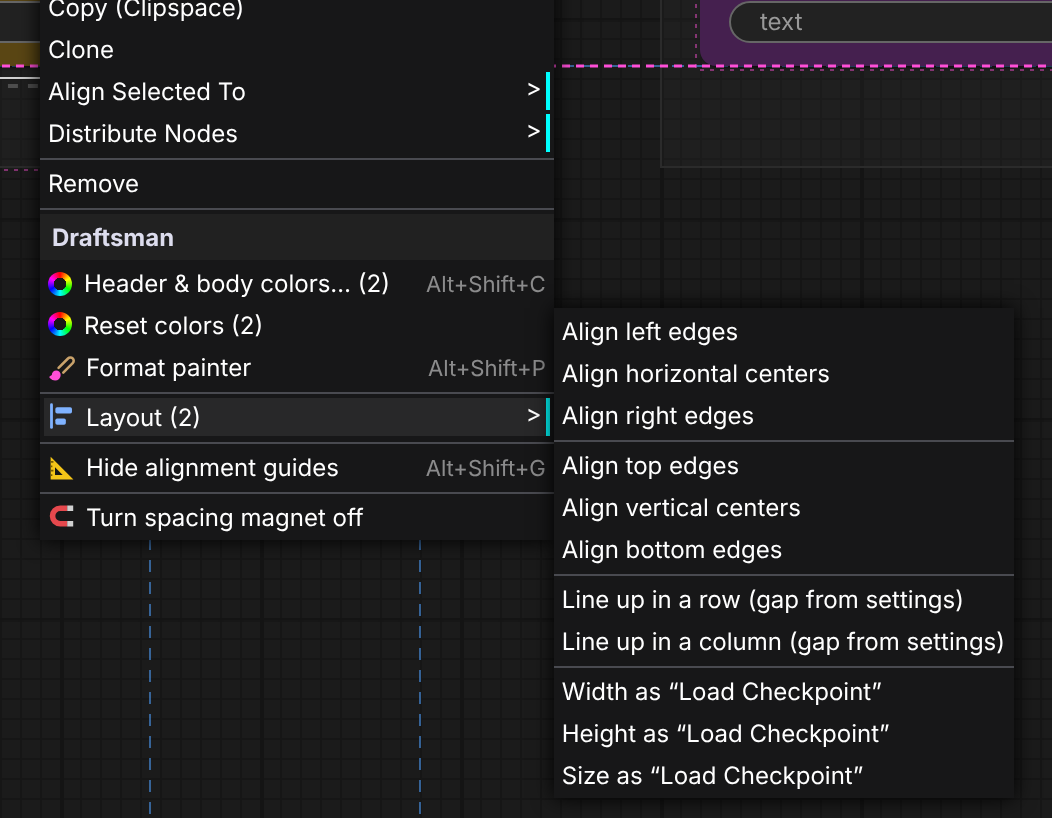Expand the Distribute Nodes arrow

[533, 132]
